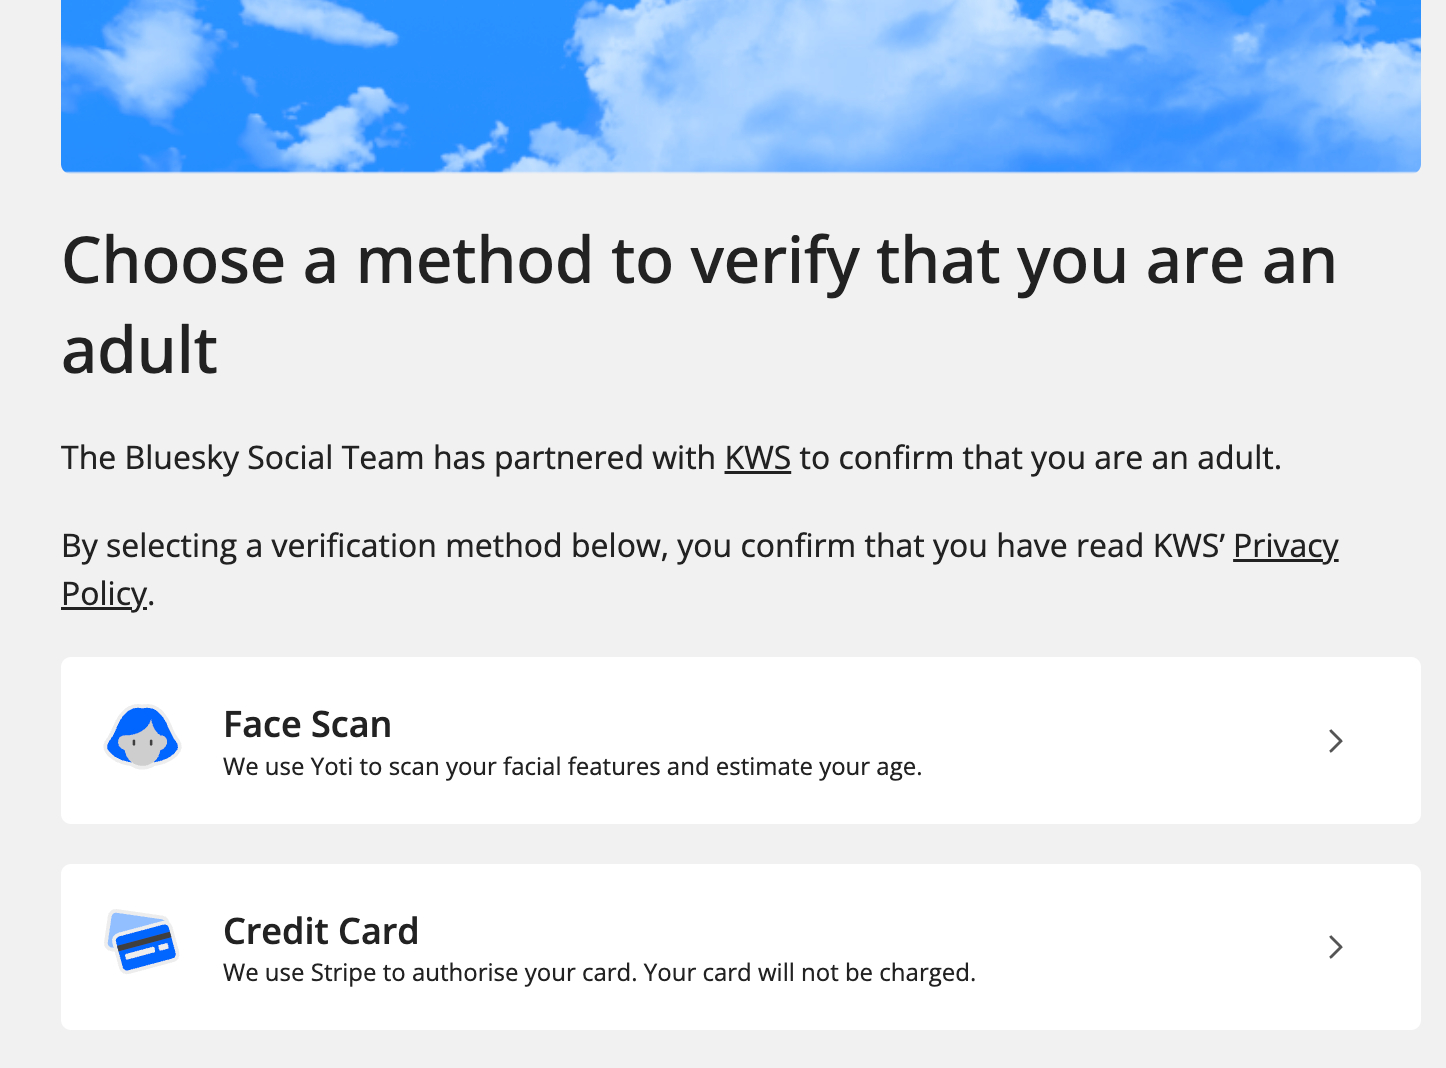Open the KWS link
1446x1068 pixels.
[x=757, y=458]
